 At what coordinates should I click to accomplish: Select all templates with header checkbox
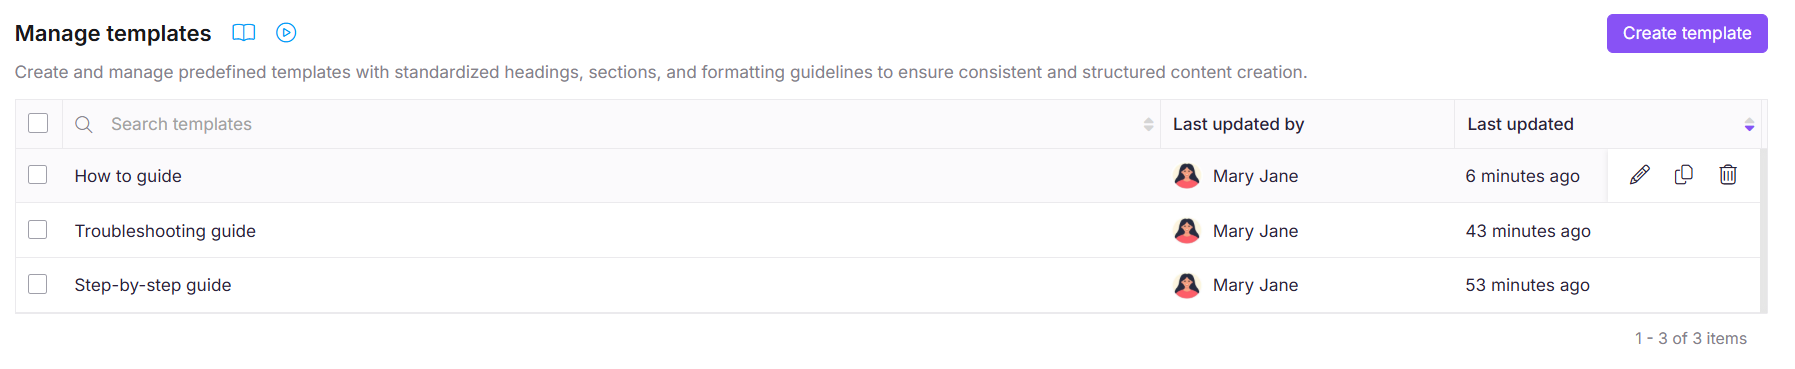(x=38, y=123)
